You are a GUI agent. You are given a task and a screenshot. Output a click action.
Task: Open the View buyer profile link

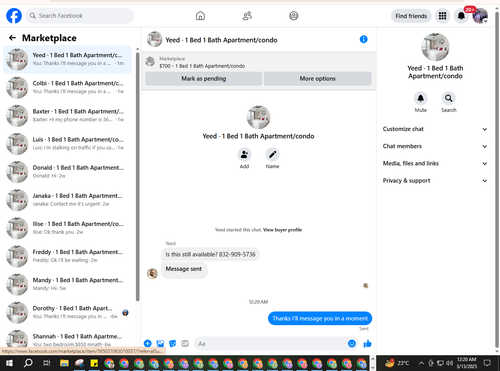282,230
